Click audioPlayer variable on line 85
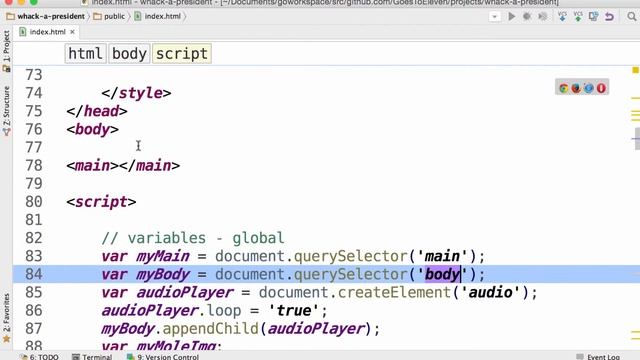640x360 pixels. pos(184,292)
